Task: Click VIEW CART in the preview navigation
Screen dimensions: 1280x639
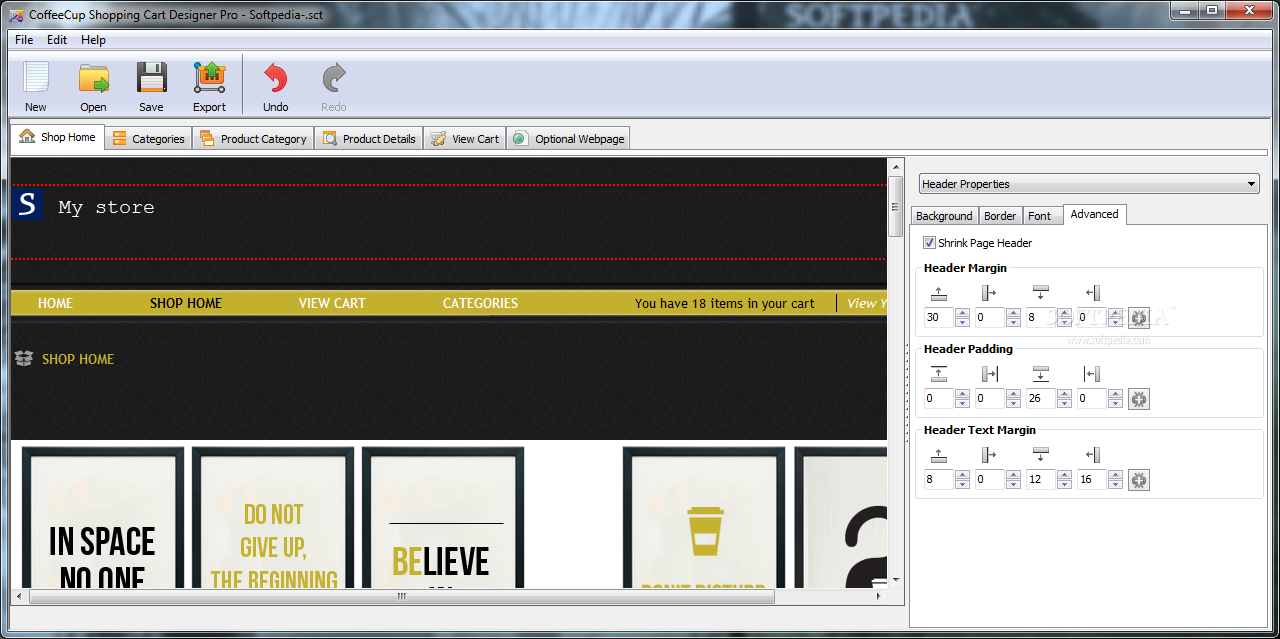Action: [332, 303]
